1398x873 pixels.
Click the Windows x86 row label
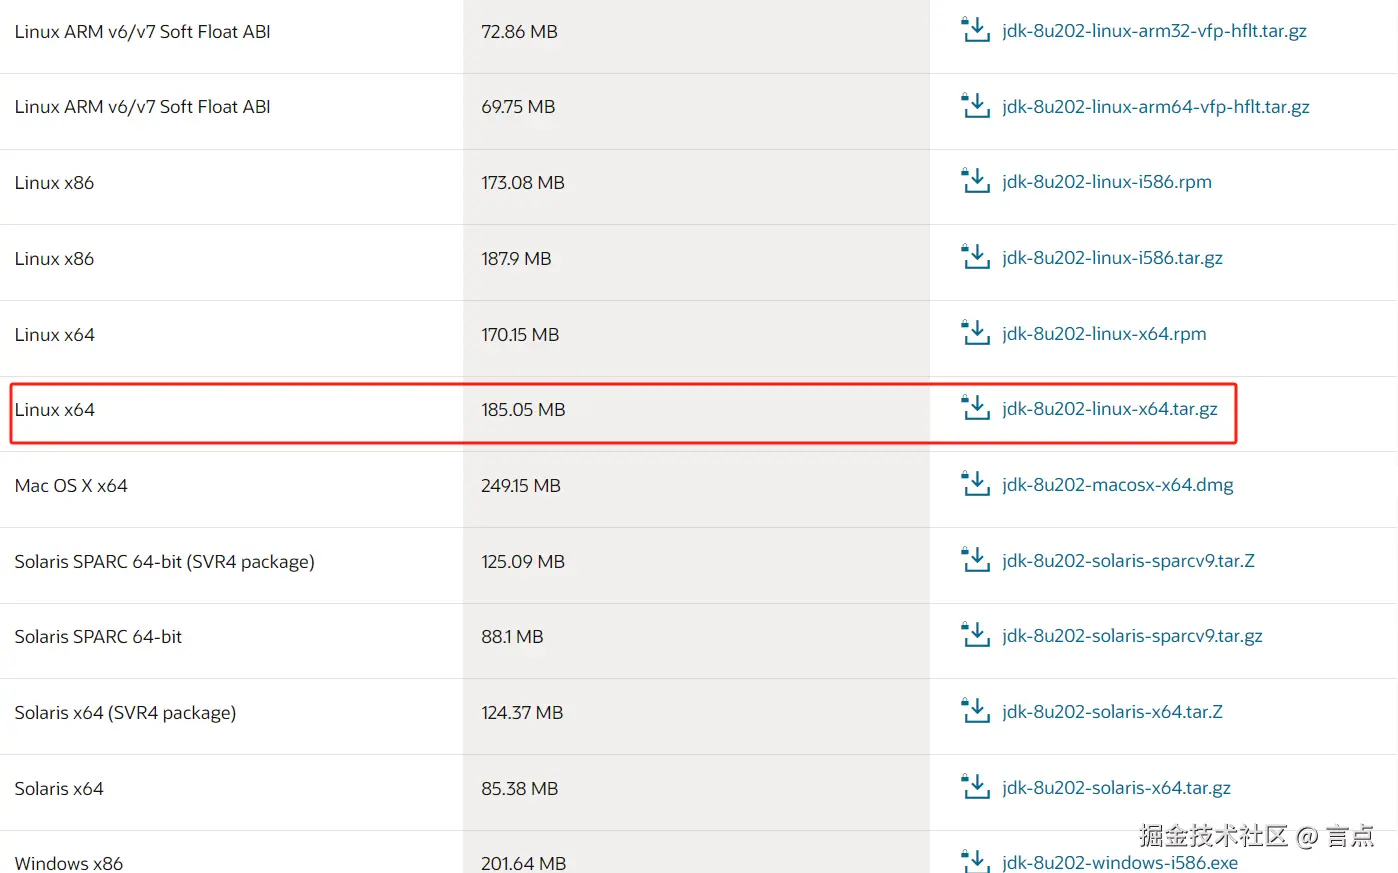point(68,863)
